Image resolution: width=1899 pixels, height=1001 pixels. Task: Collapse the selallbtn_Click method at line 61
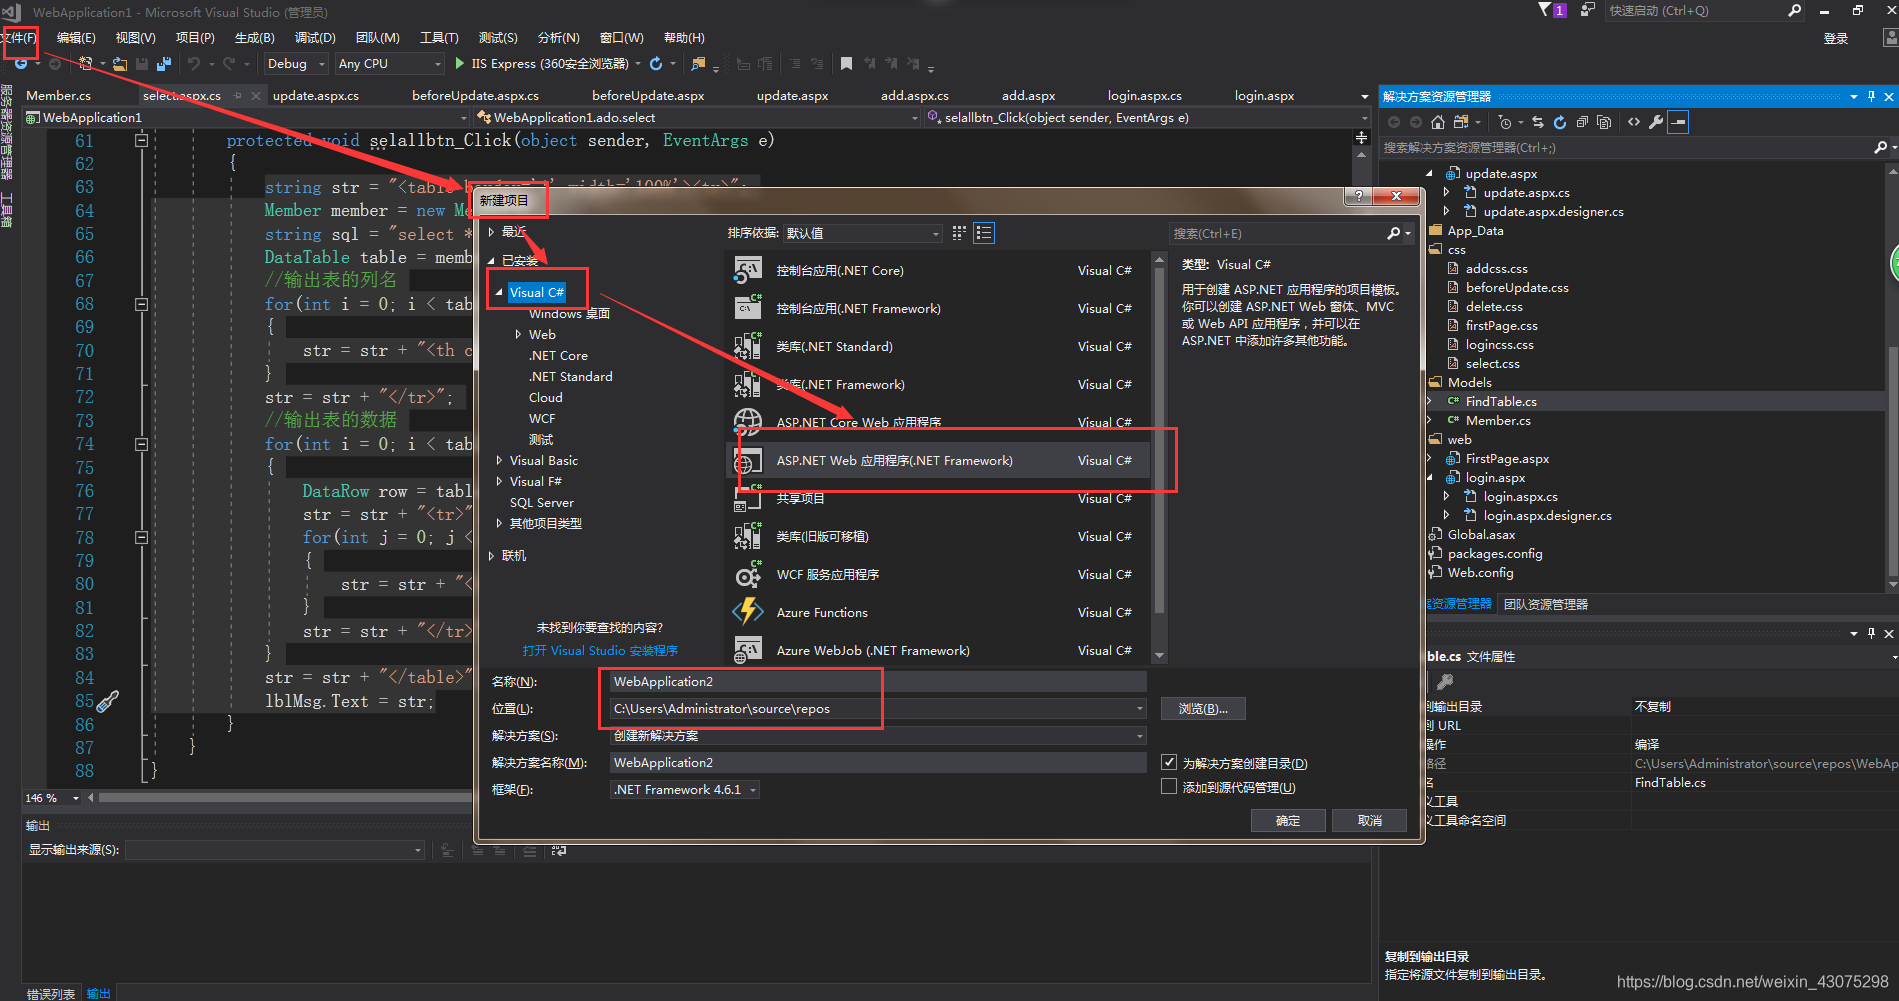[141, 141]
